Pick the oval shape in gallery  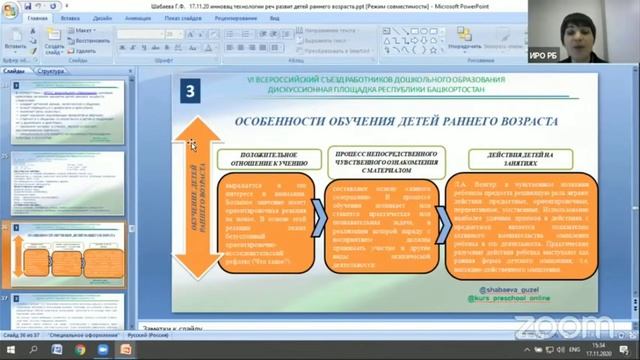tap(424, 31)
